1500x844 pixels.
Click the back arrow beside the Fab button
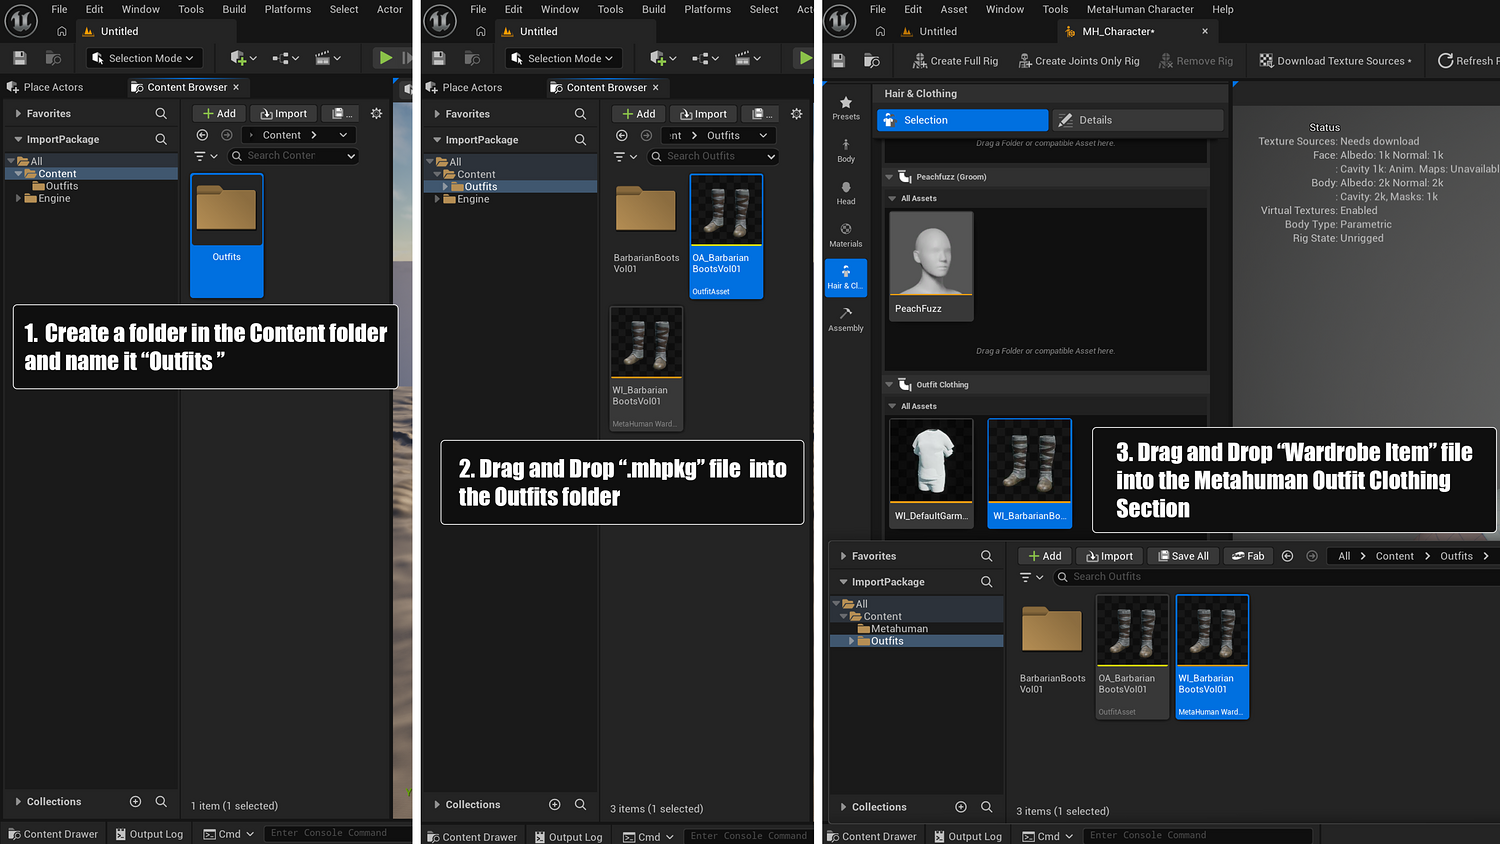coord(1288,556)
